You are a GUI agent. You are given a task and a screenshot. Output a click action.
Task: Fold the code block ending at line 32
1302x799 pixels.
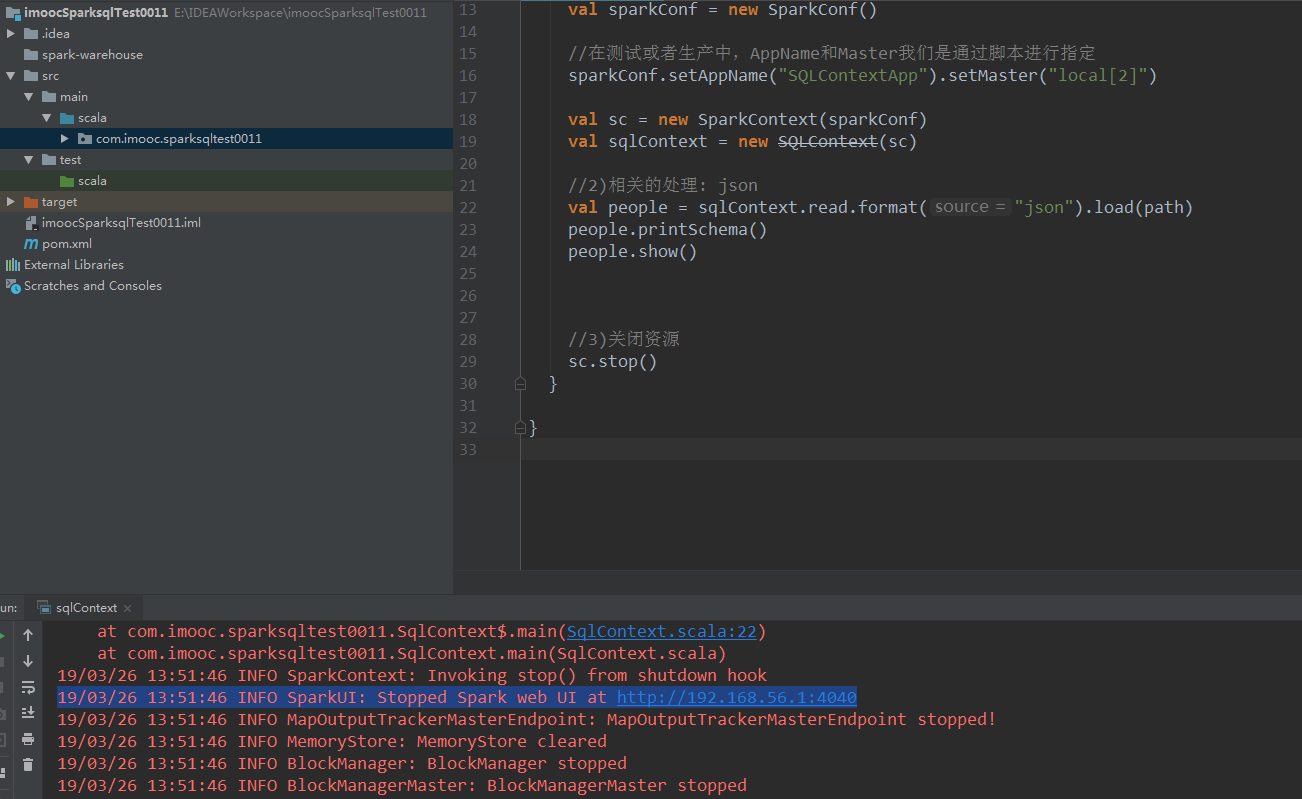click(x=520, y=427)
